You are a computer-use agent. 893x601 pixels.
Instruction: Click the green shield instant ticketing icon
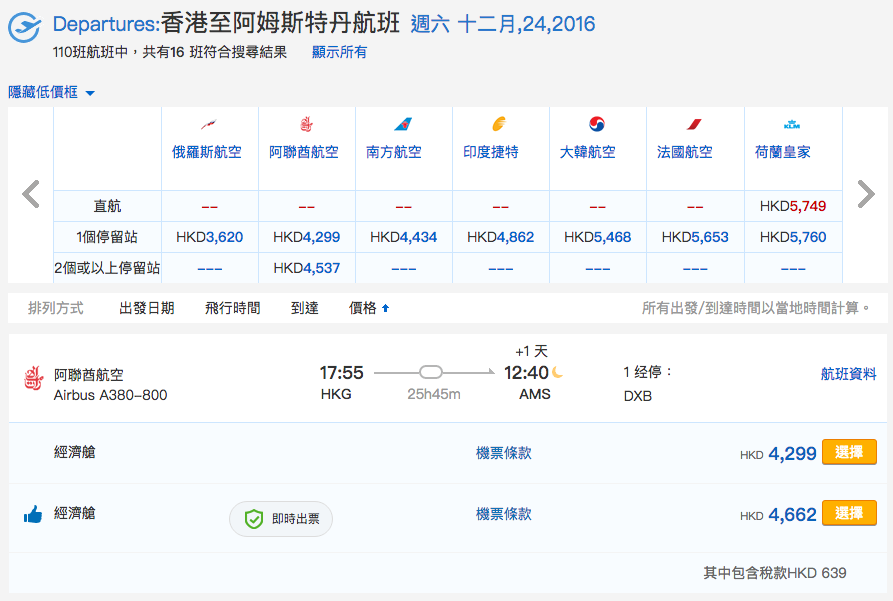click(x=253, y=519)
